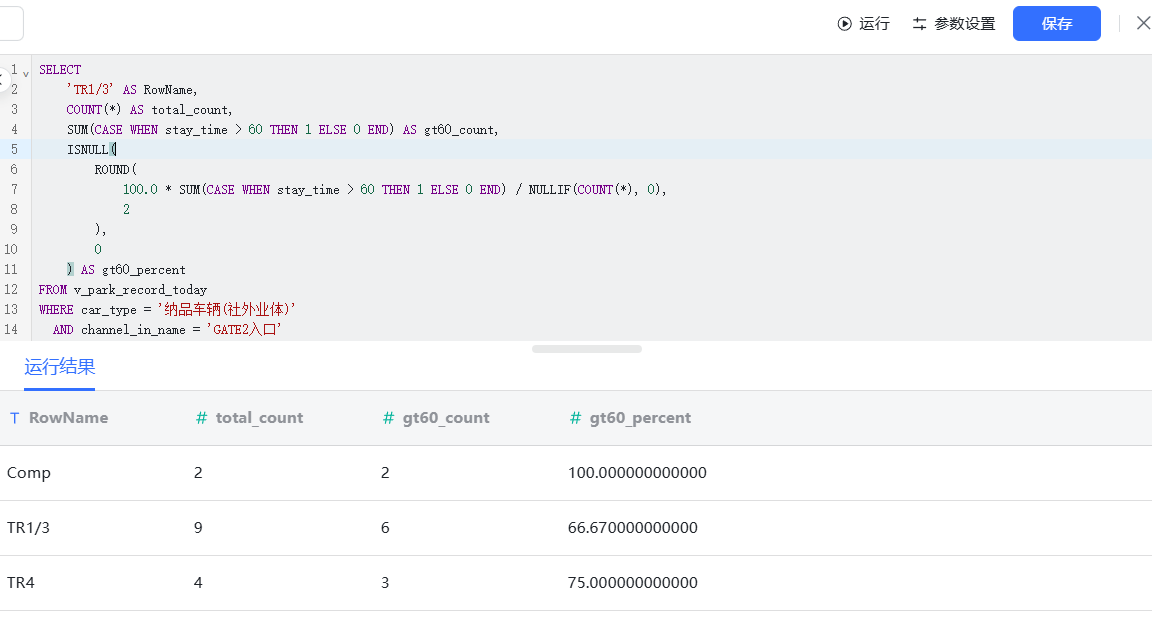Save the query with 保存 button

[x=1056, y=24]
